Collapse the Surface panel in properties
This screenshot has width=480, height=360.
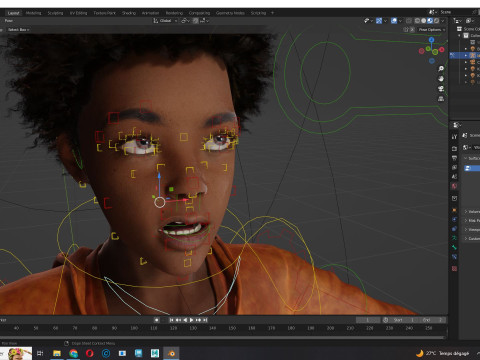(x=472, y=158)
